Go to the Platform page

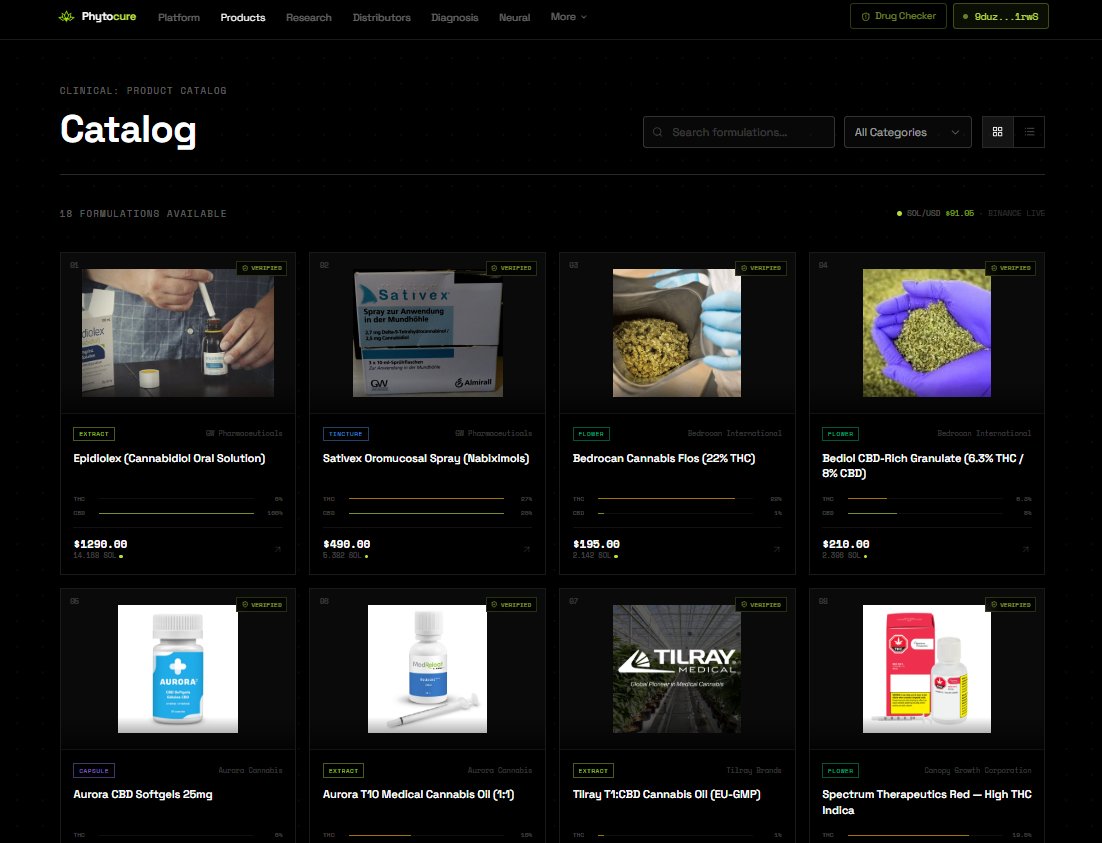tap(179, 18)
